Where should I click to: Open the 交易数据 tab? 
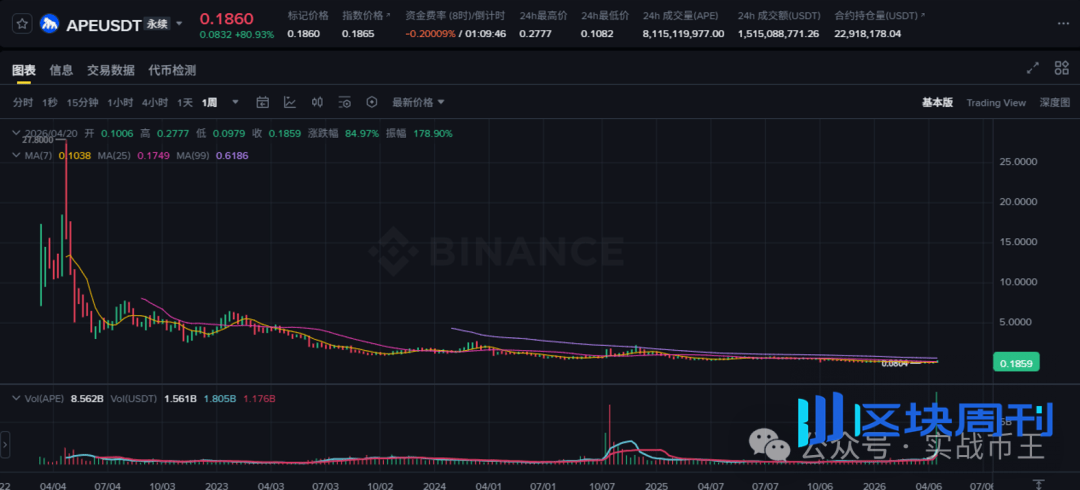110,70
